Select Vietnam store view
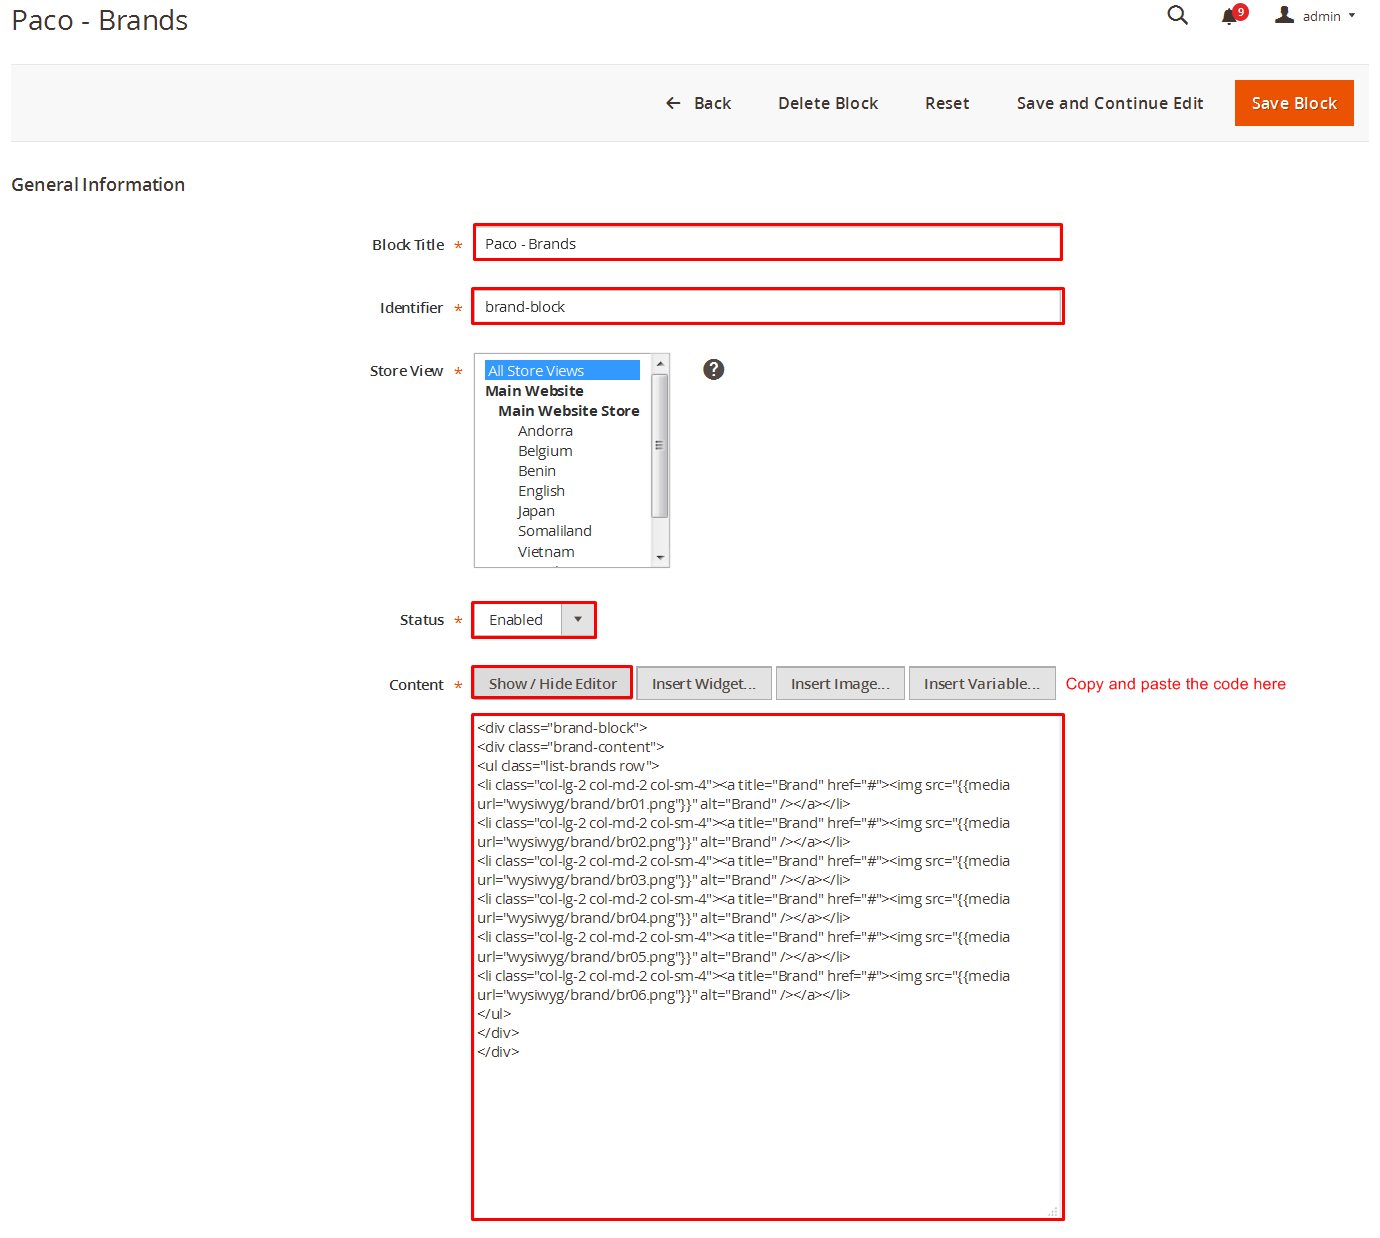The width and height of the screenshot is (1380, 1238). pyautogui.click(x=546, y=552)
